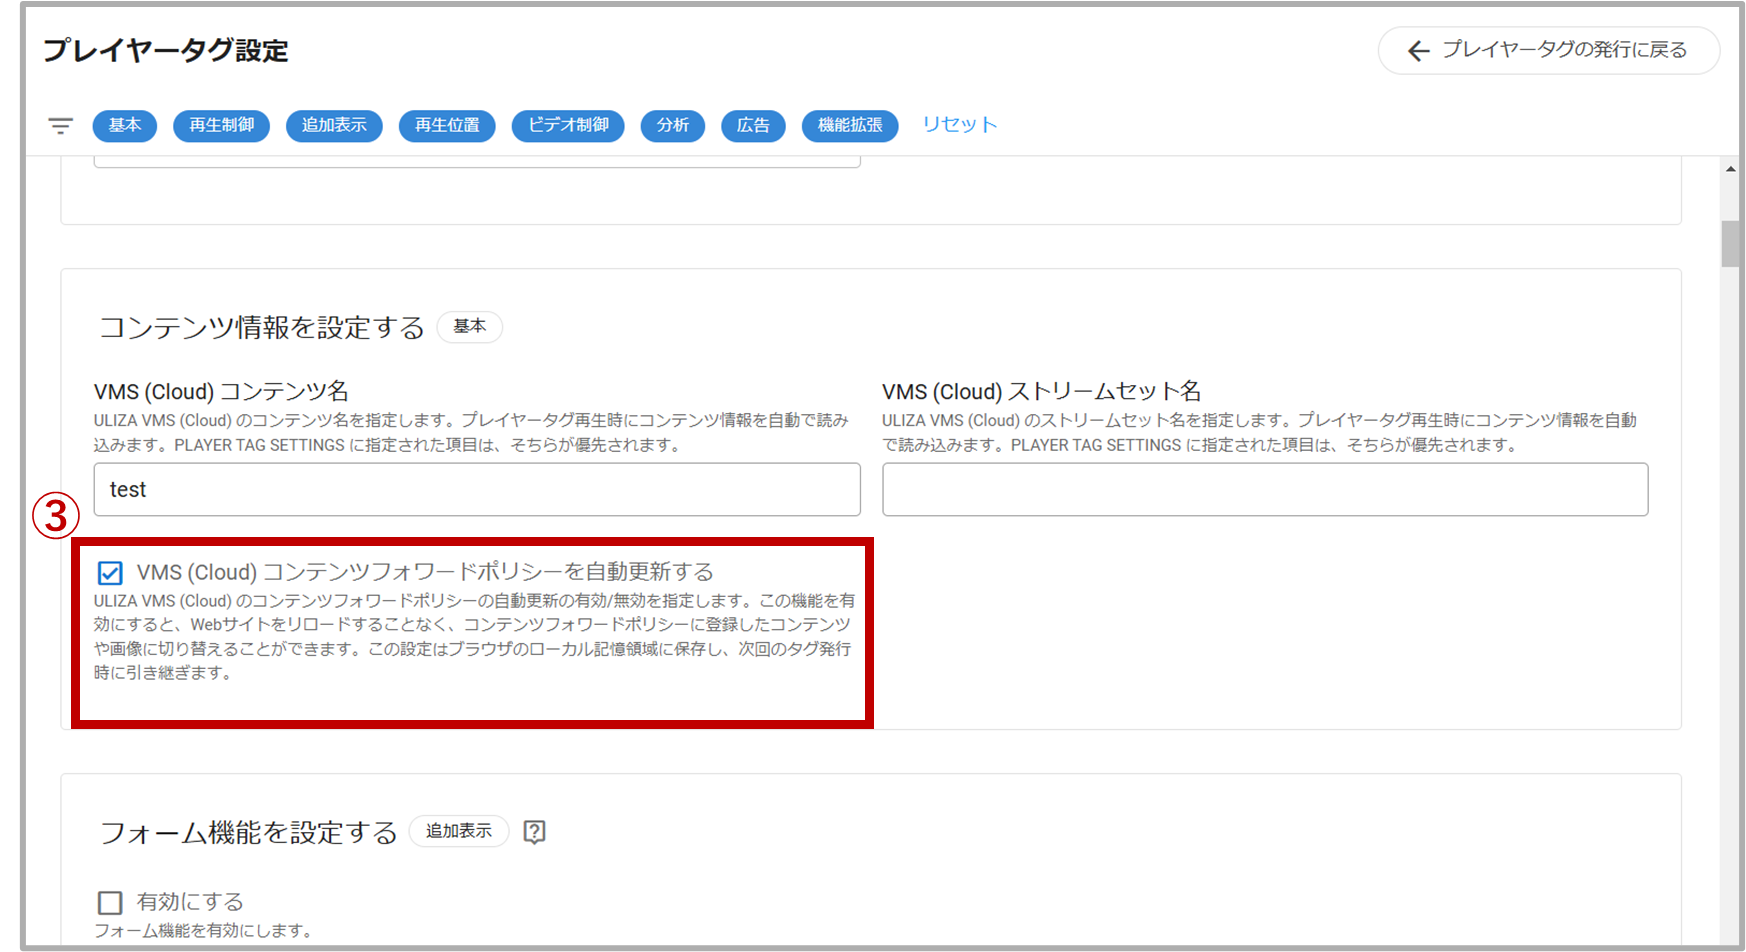Click the リセット link
Image resolution: width=1746 pixels, height=952 pixels.
click(960, 125)
